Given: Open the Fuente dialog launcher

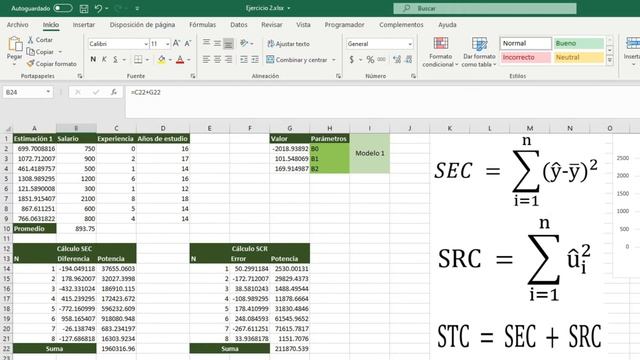Looking at the screenshot, I should [193, 76].
